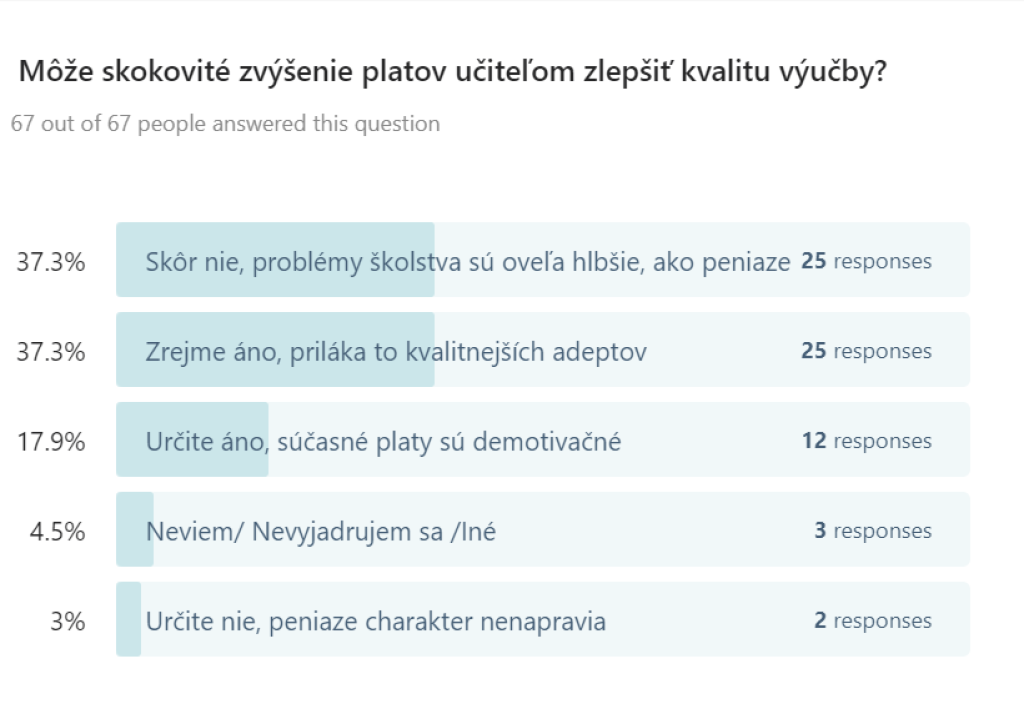Click the 3% percentage label
The width and height of the screenshot is (1024, 709).
[x=68, y=622]
